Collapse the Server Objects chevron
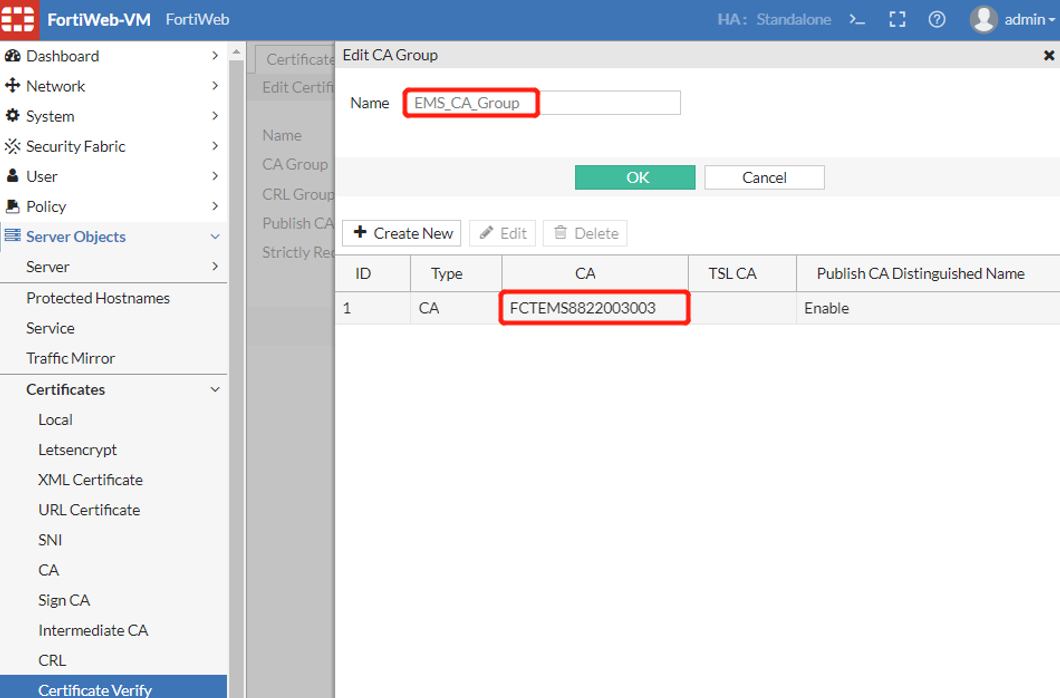1060x698 pixels. coord(215,236)
